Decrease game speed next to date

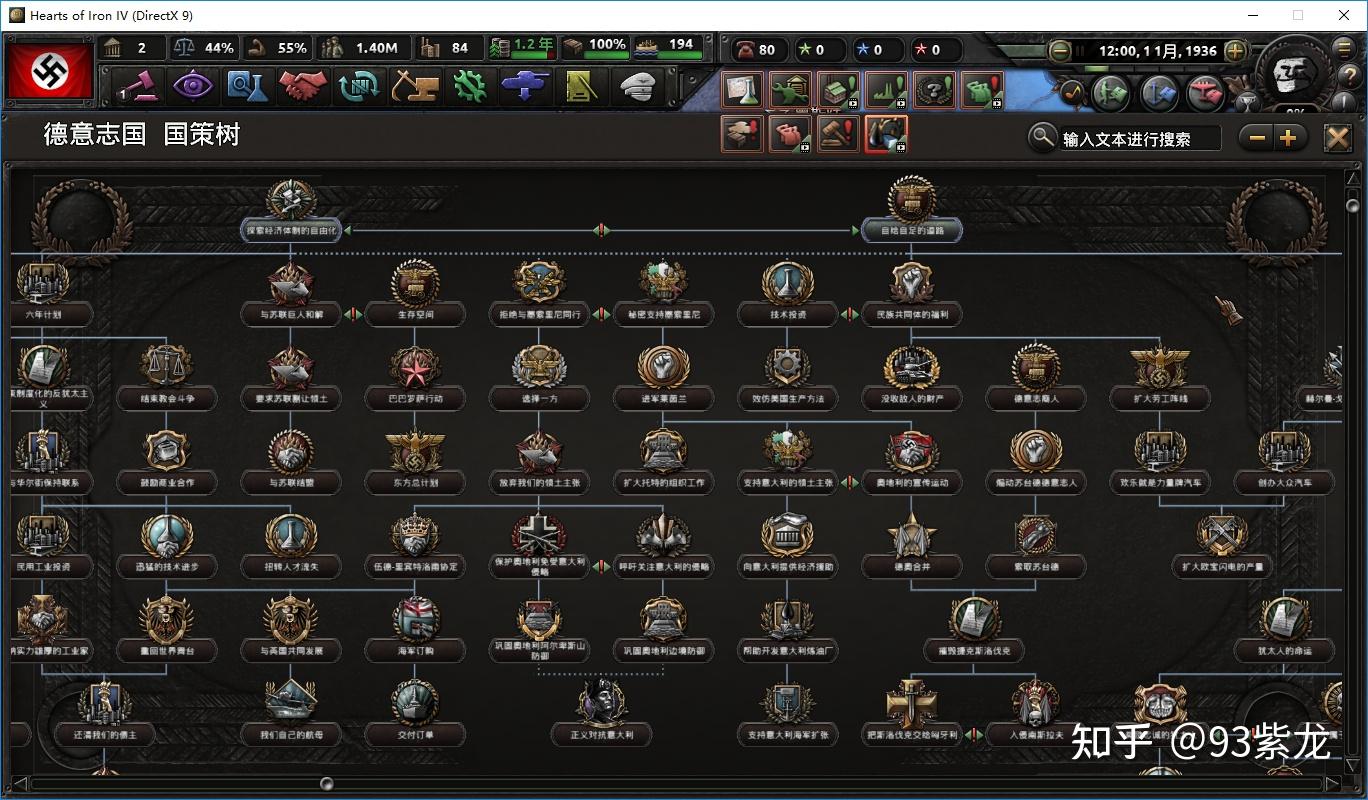1059,50
